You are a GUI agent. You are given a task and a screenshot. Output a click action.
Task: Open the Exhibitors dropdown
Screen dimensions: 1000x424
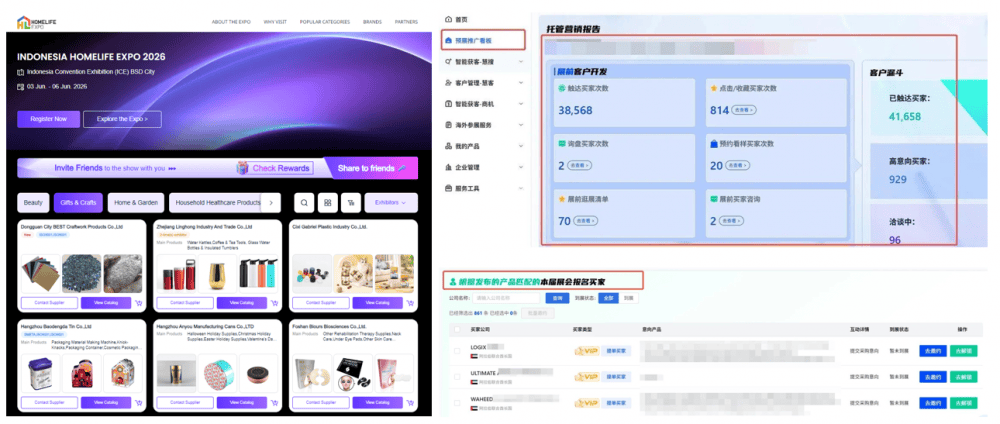[391, 203]
